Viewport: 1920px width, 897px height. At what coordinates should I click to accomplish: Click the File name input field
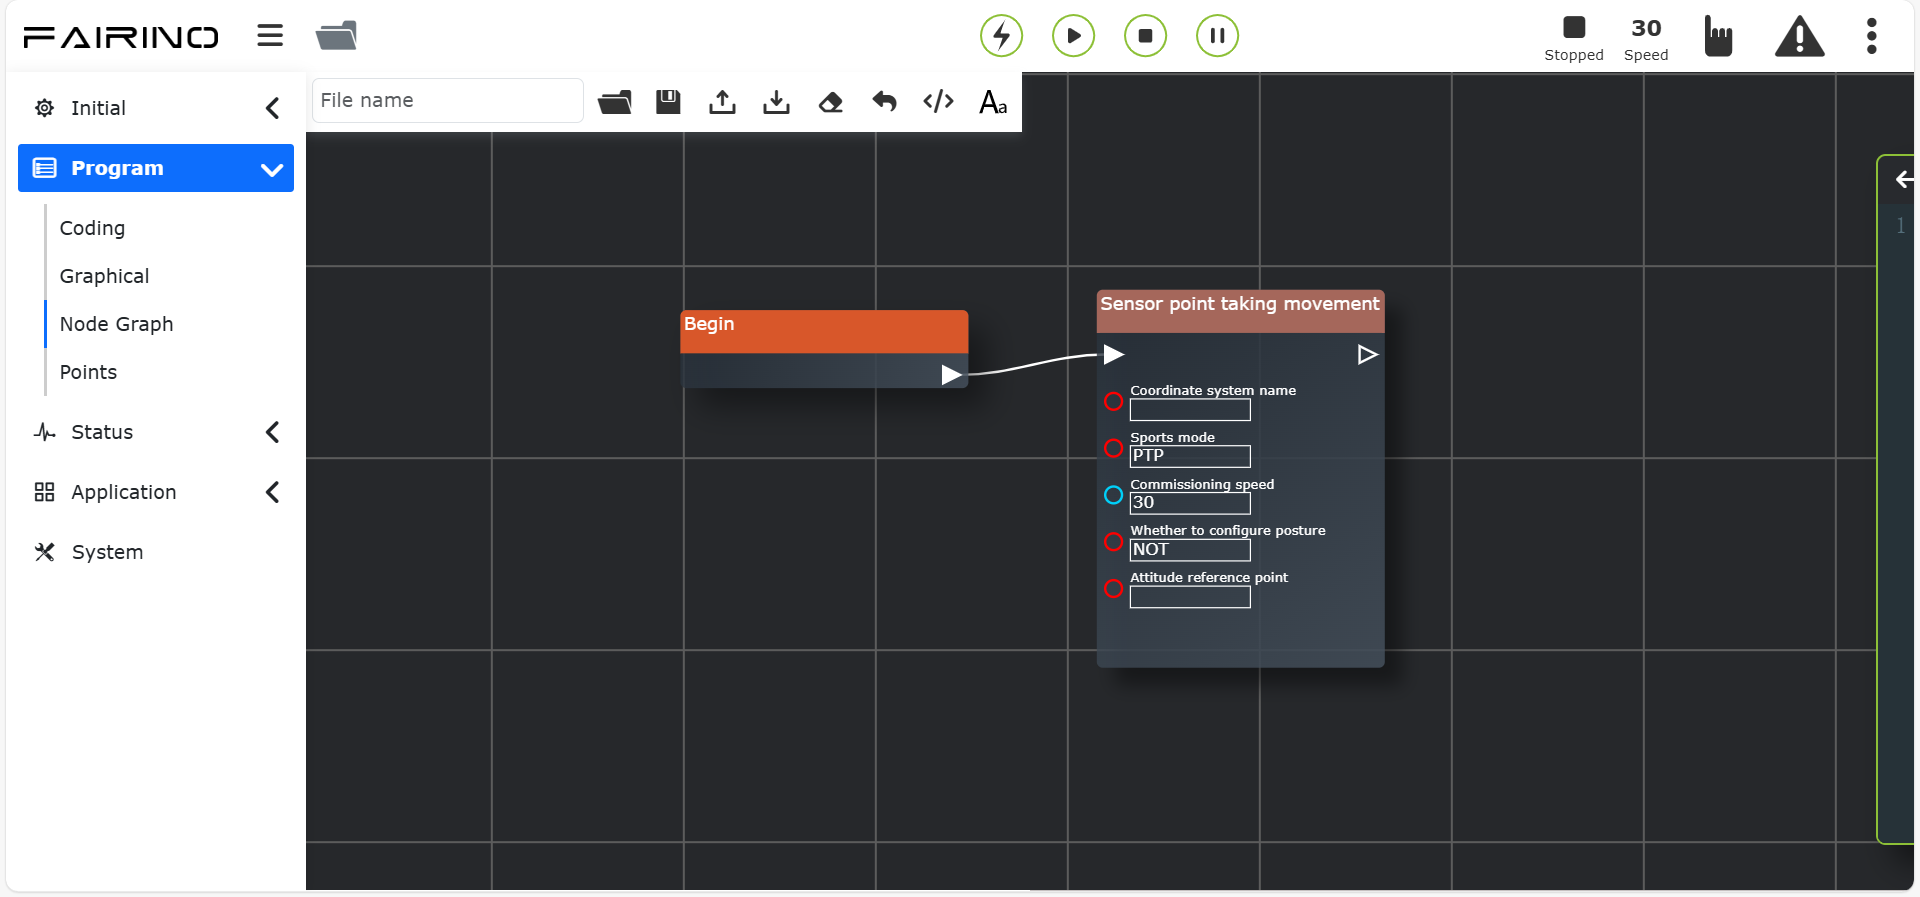(448, 100)
